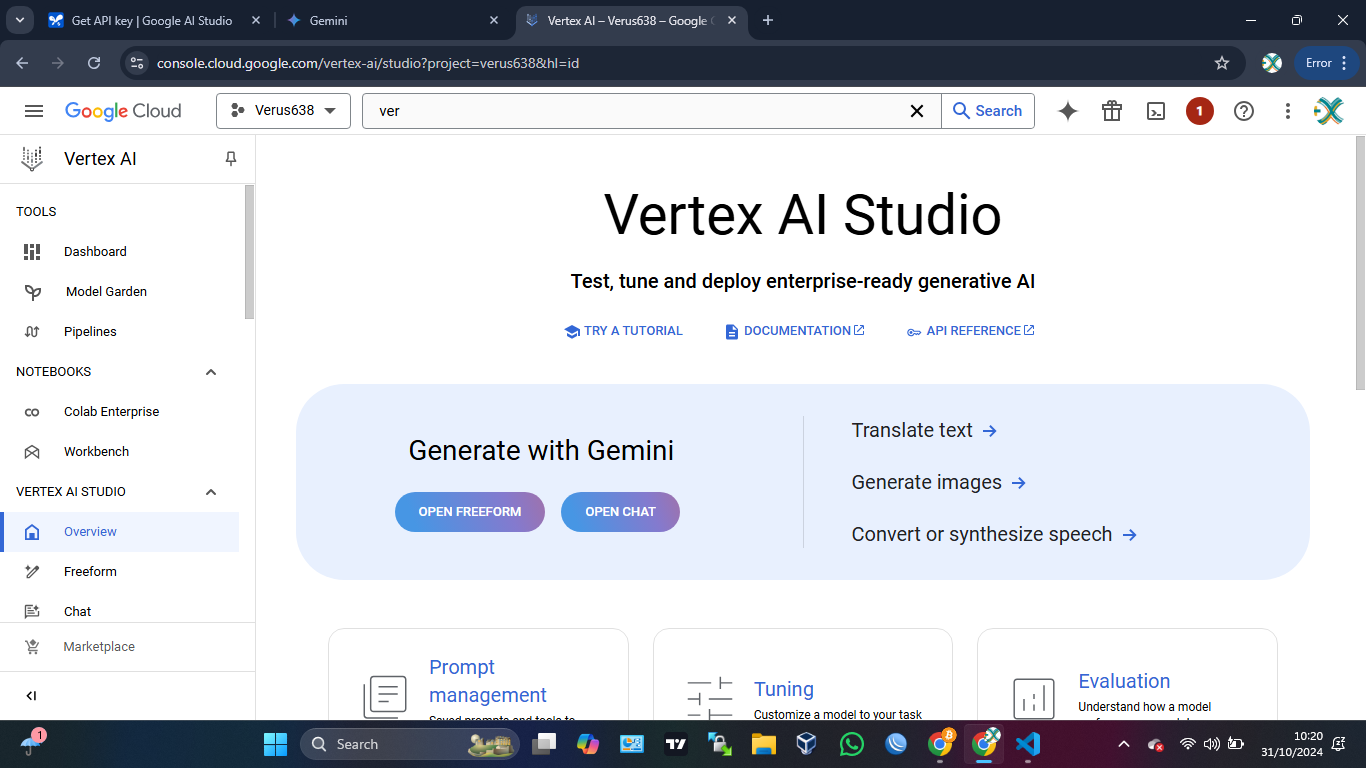Open the API Reference link
Viewport: 1366px width, 768px height.
pos(971,331)
